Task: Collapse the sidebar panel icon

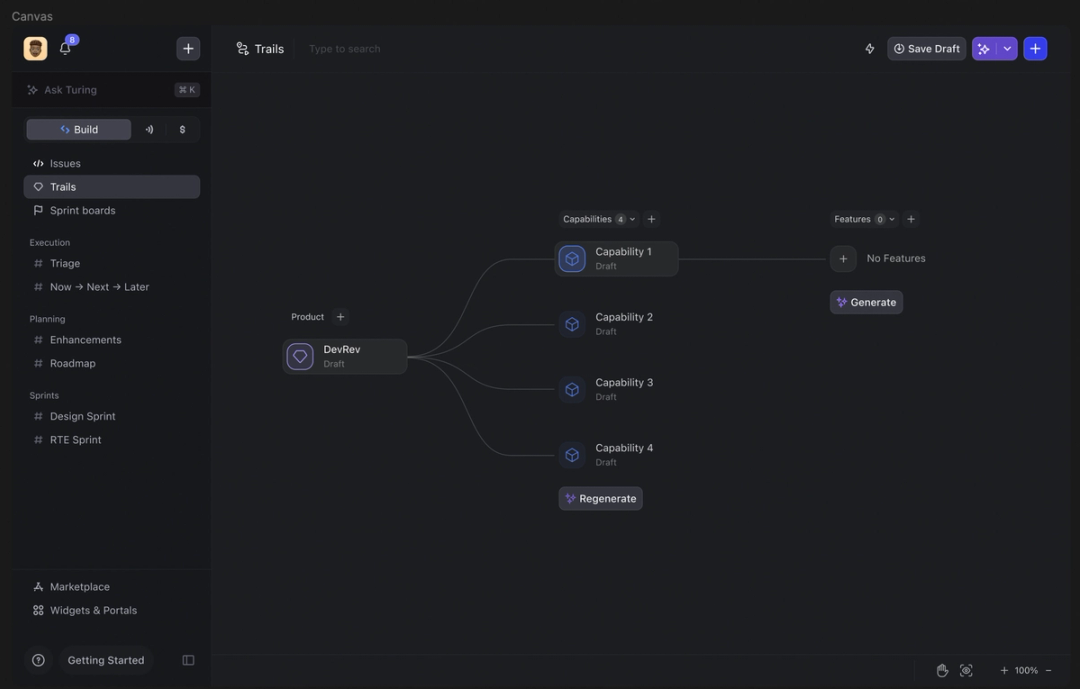Action: (188, 660)
